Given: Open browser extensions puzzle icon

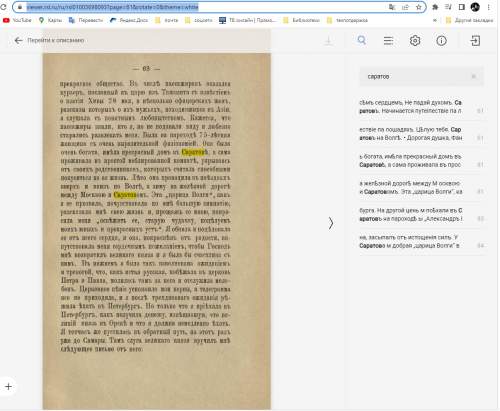Looking at the screenshot, I should click(435, 7).
